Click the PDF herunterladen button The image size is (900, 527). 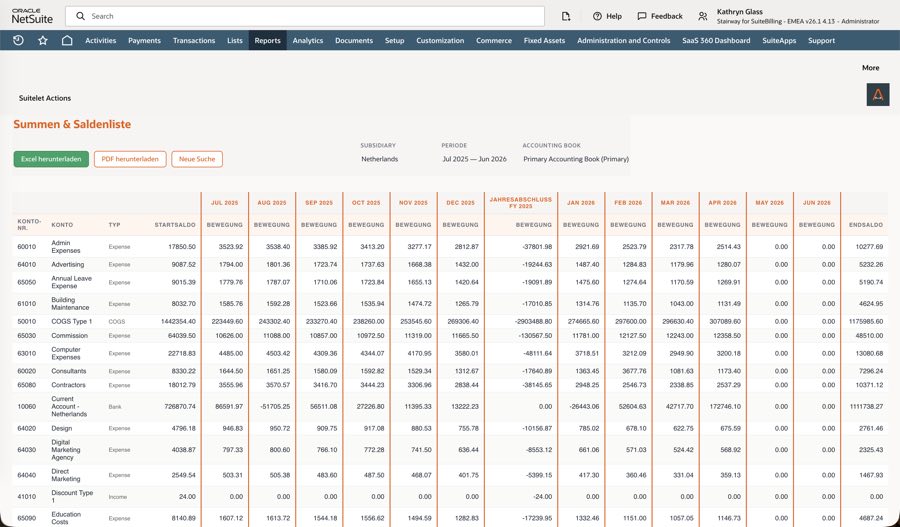pos(130,159)
